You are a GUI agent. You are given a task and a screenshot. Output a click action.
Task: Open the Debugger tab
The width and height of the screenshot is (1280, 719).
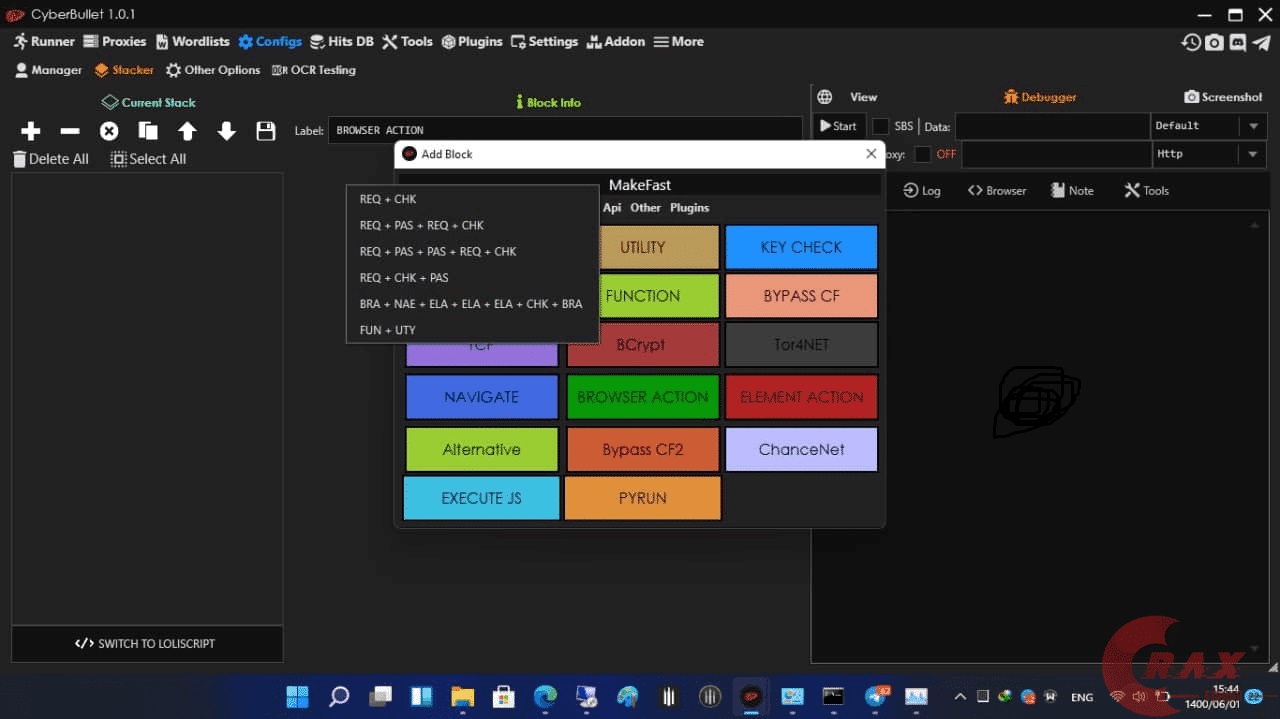pos(1040,97)
